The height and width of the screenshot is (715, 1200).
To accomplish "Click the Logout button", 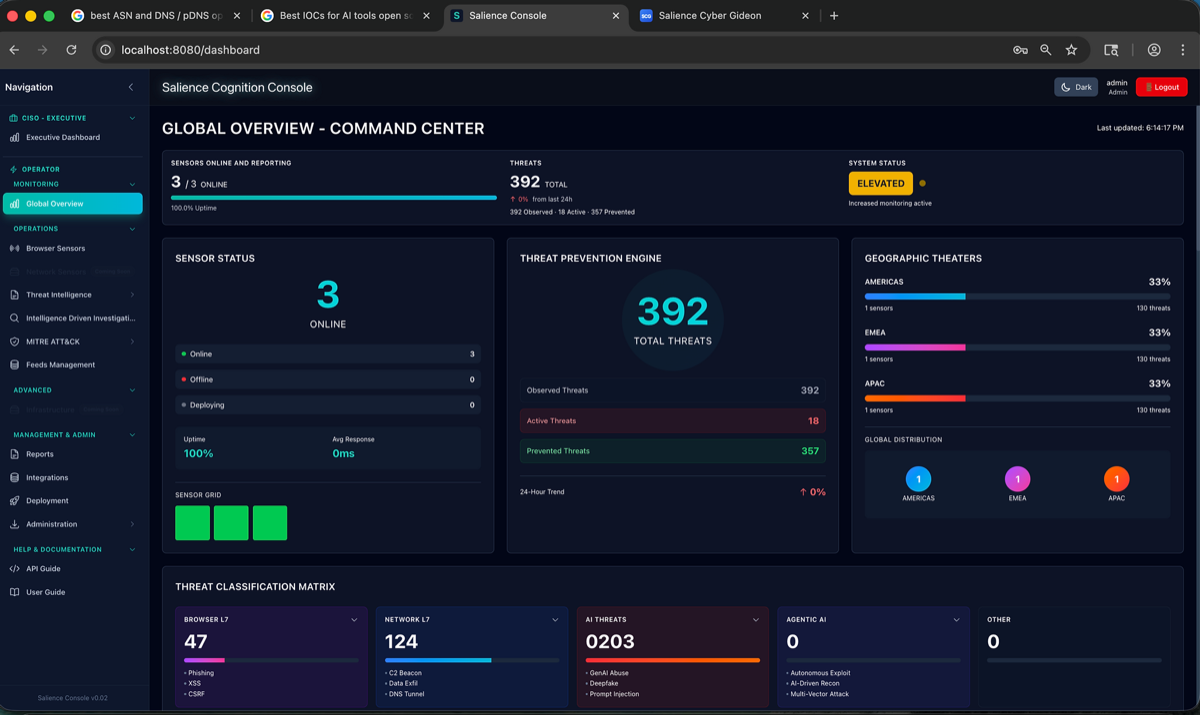I will [x=1161, y=87].
